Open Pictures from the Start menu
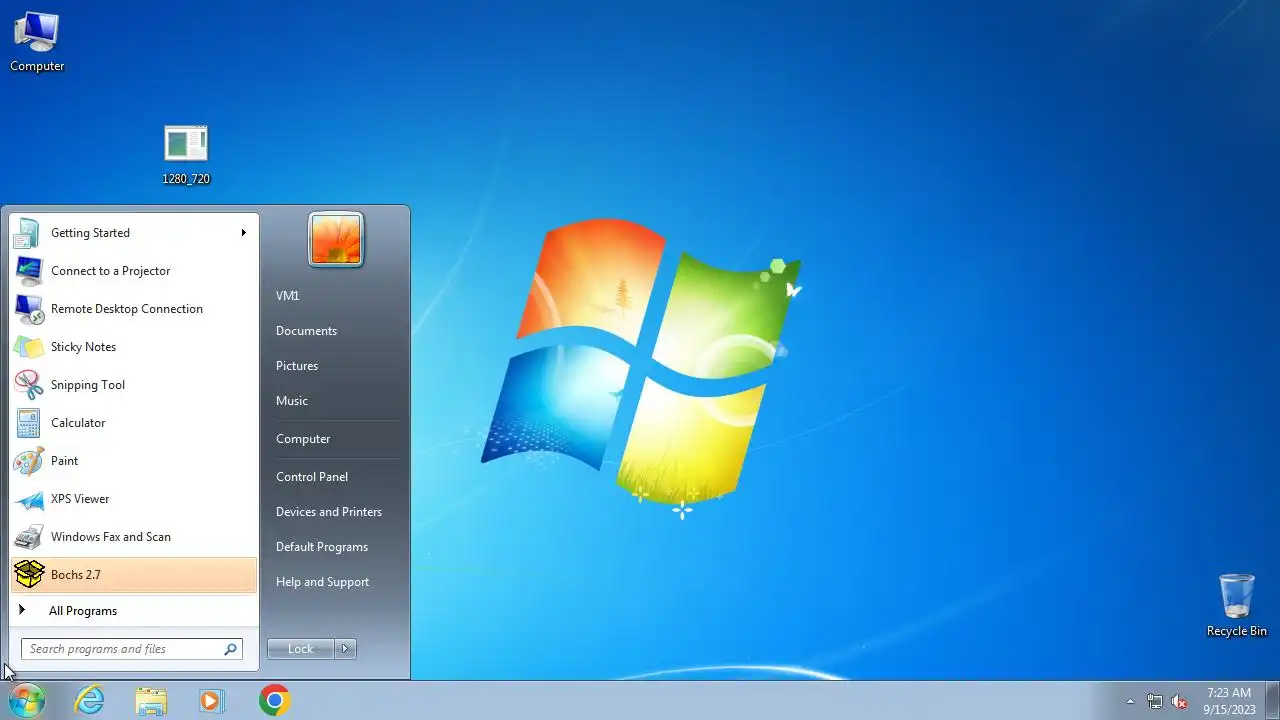This screenshot has height=720, width=1280. 297,366
